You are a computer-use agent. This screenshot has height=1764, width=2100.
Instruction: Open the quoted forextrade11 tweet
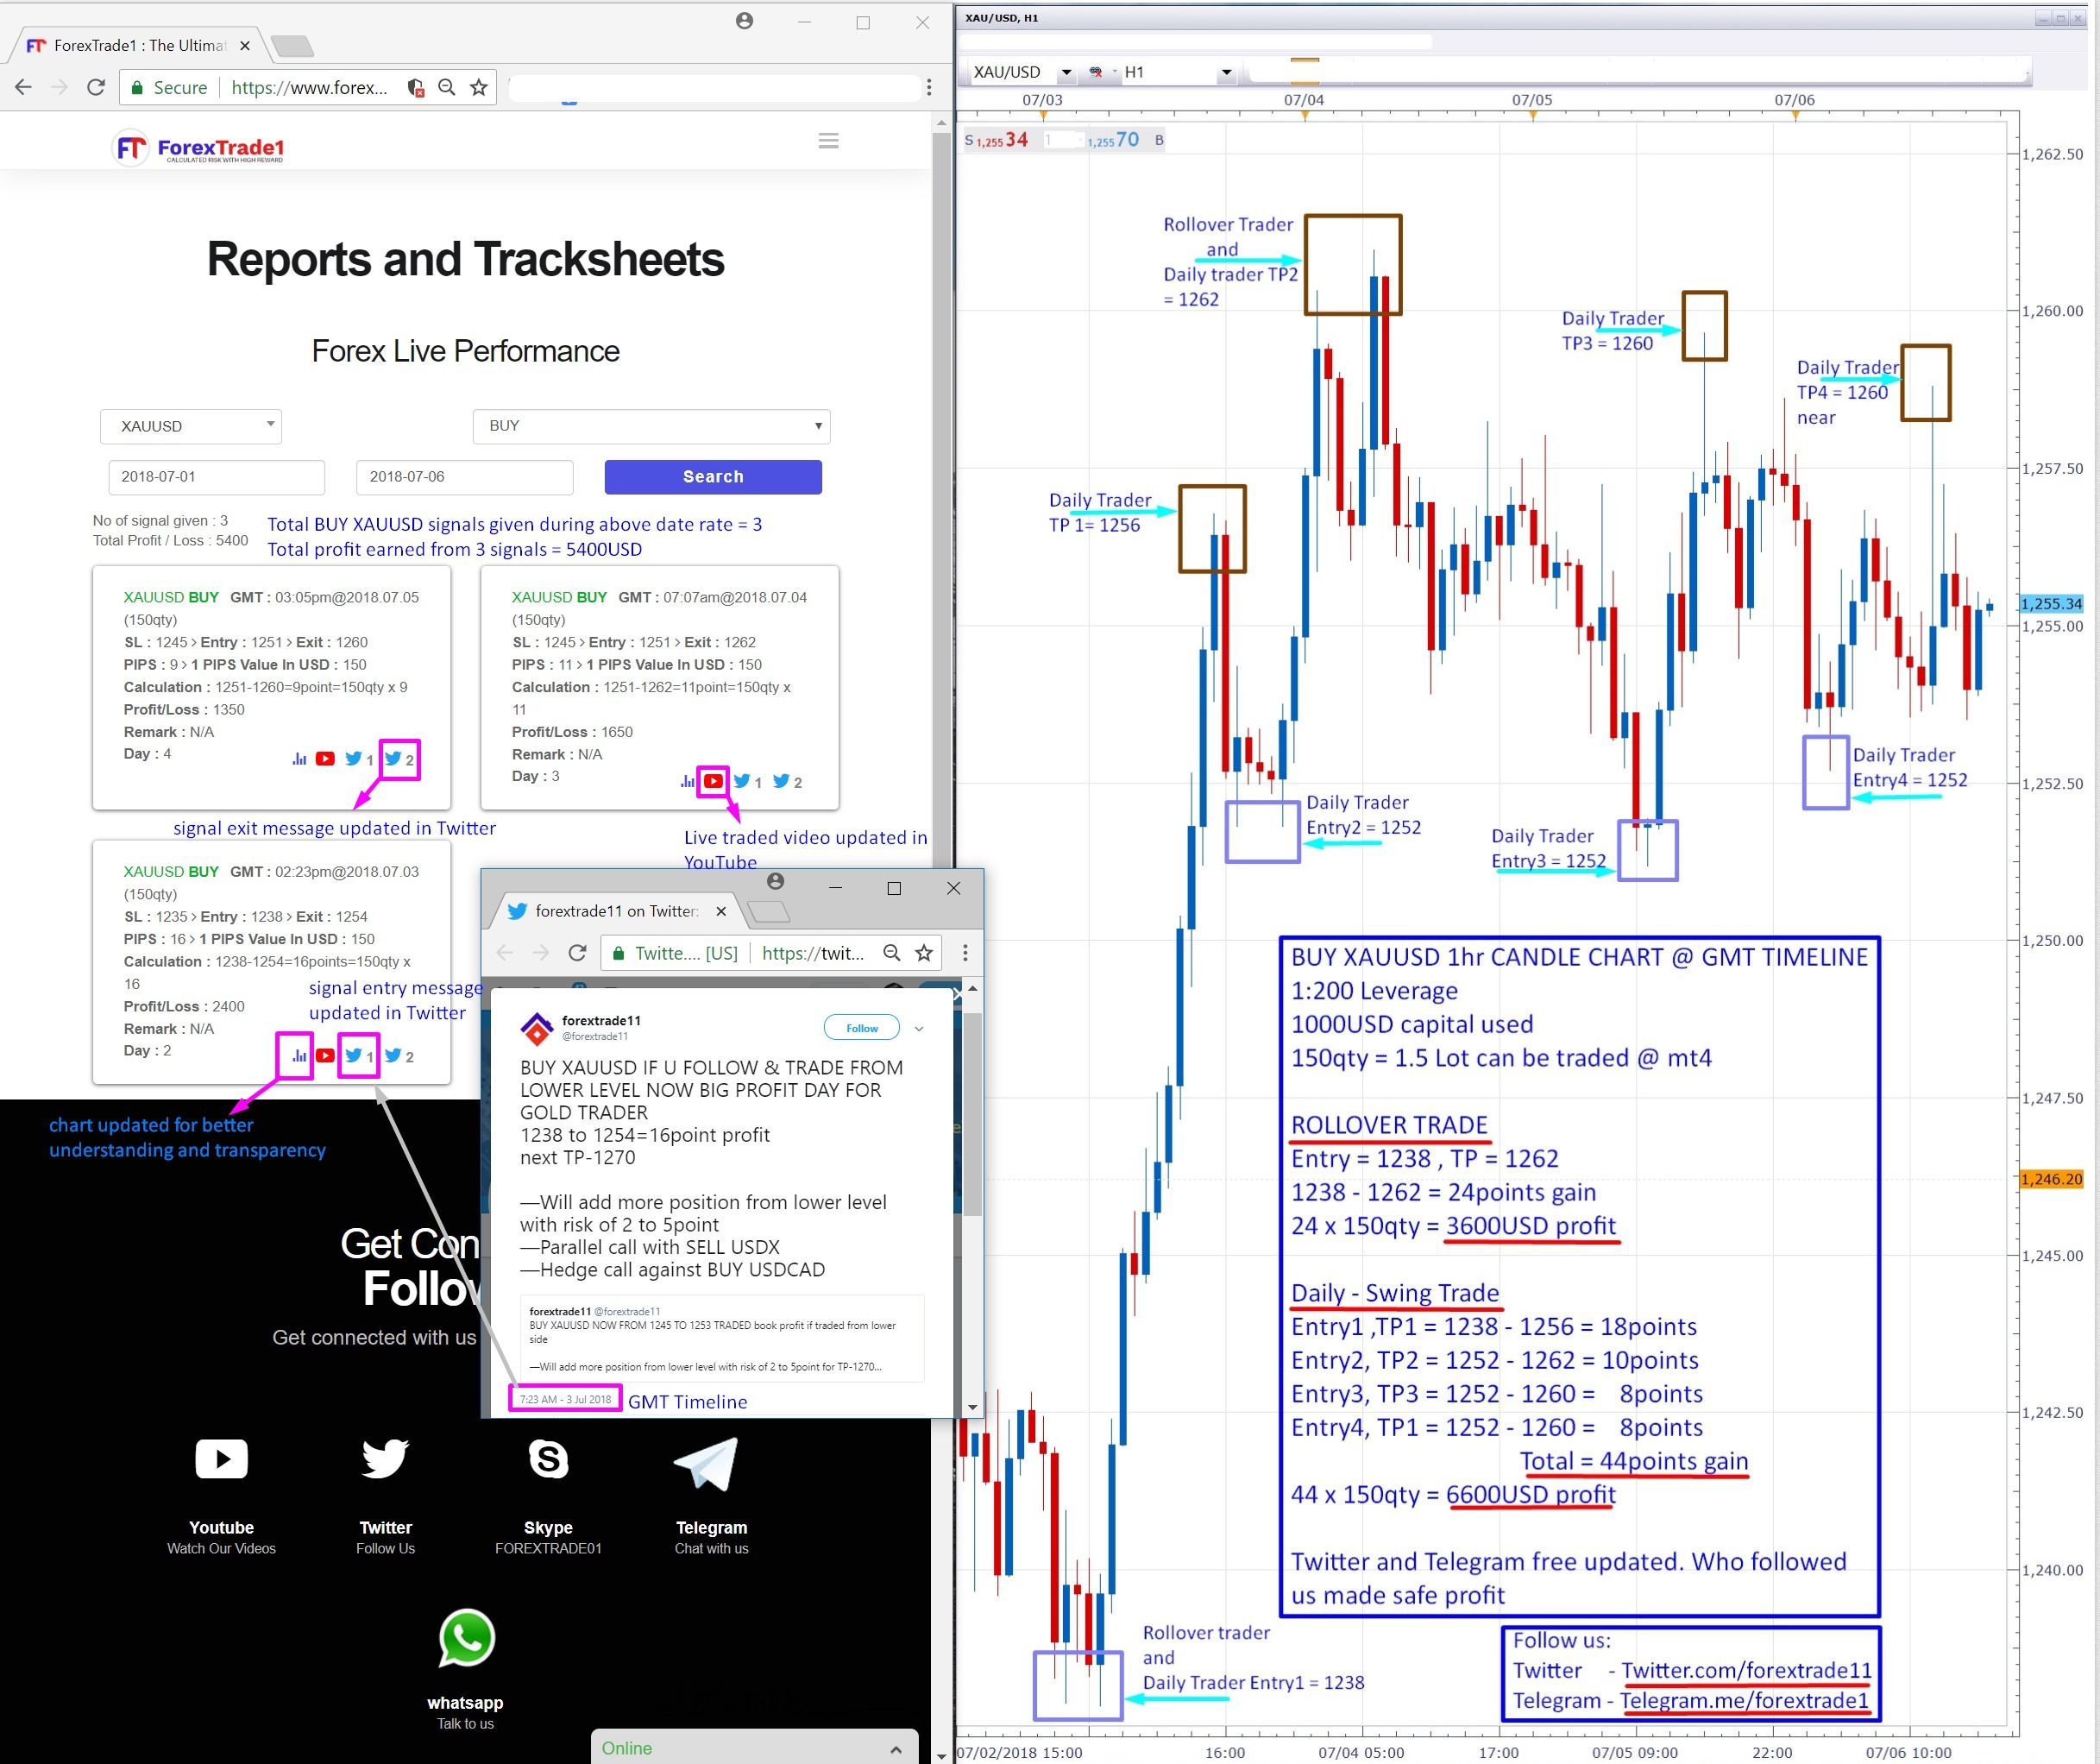click(722, 1338)
